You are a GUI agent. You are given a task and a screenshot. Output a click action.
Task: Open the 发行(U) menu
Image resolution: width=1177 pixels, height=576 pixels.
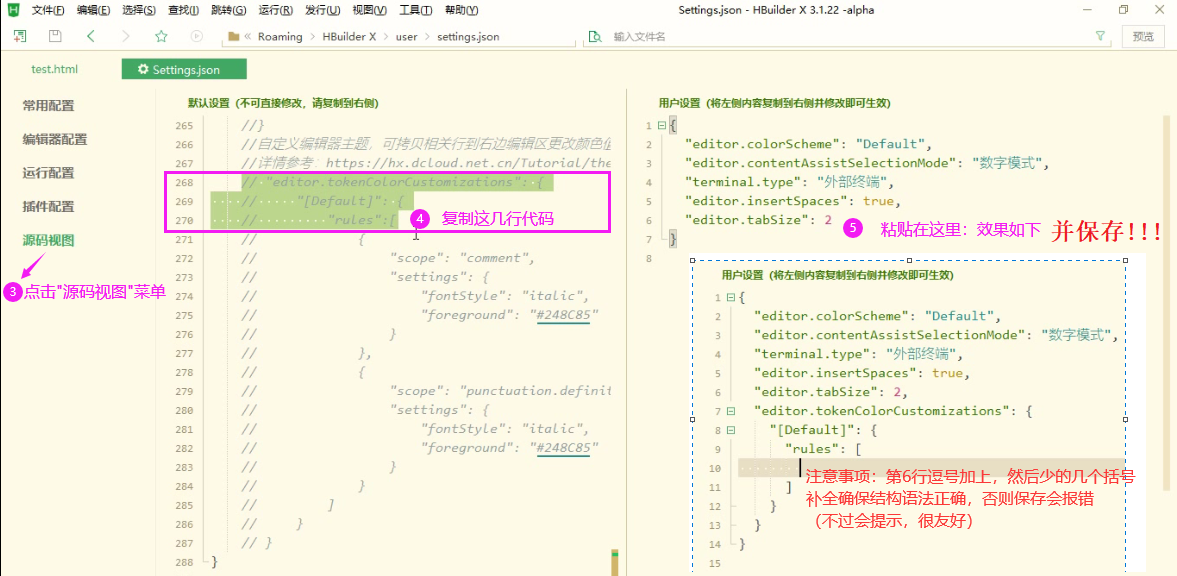point(323,11)
